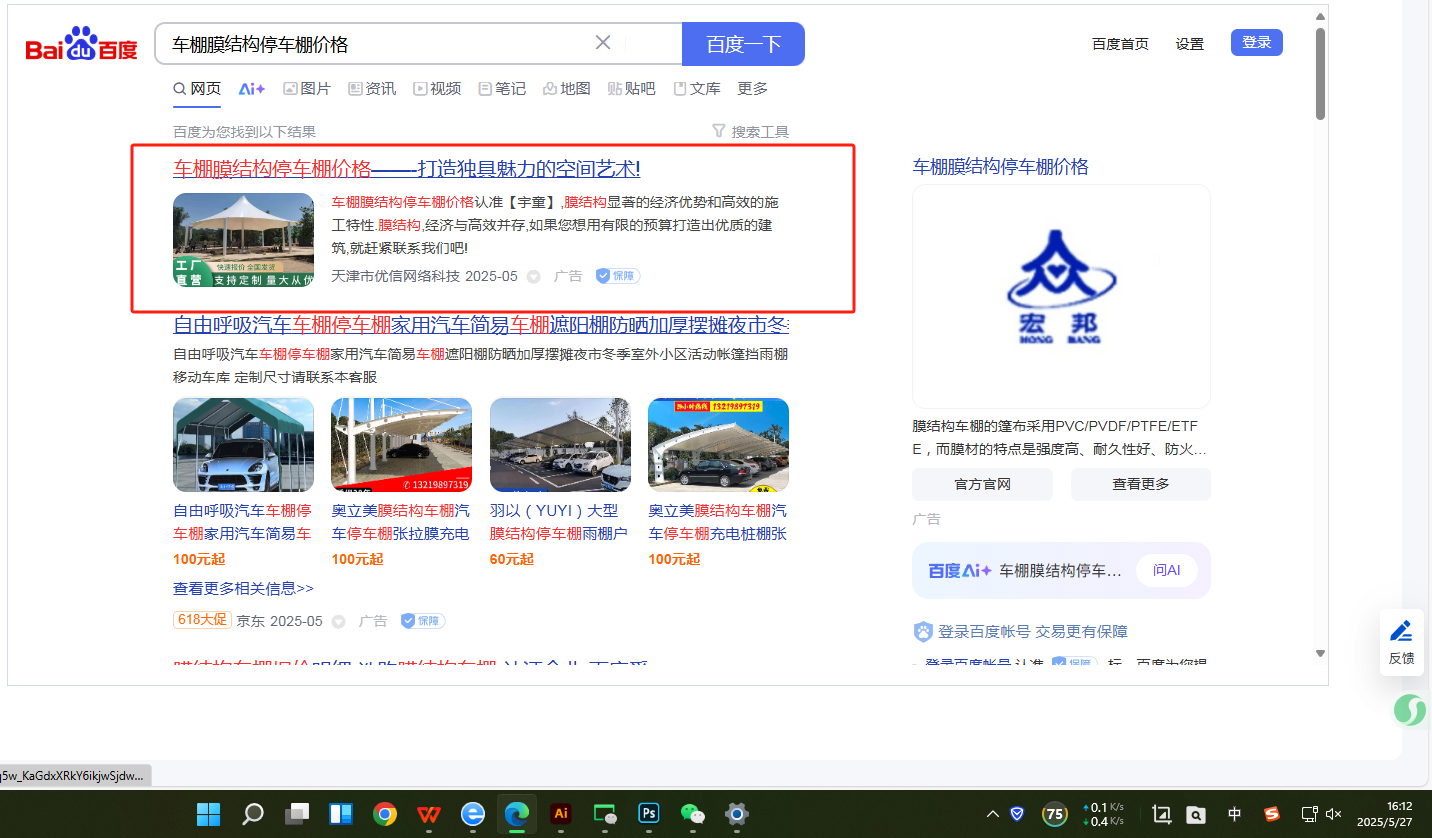Open Adobe Photoshop from the taskbar
Screen dimensions: 1432x838
649,814
